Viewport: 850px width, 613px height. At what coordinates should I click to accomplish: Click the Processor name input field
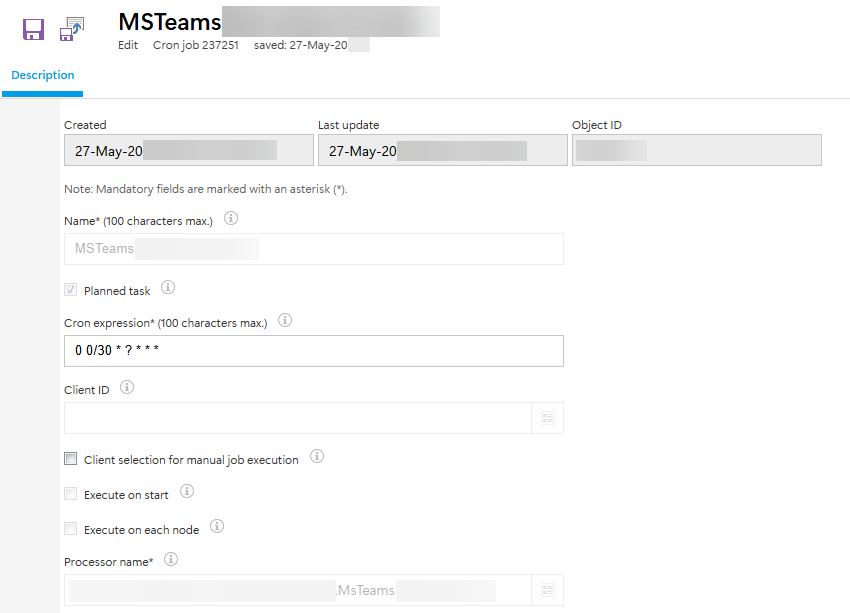pos(298,590)
